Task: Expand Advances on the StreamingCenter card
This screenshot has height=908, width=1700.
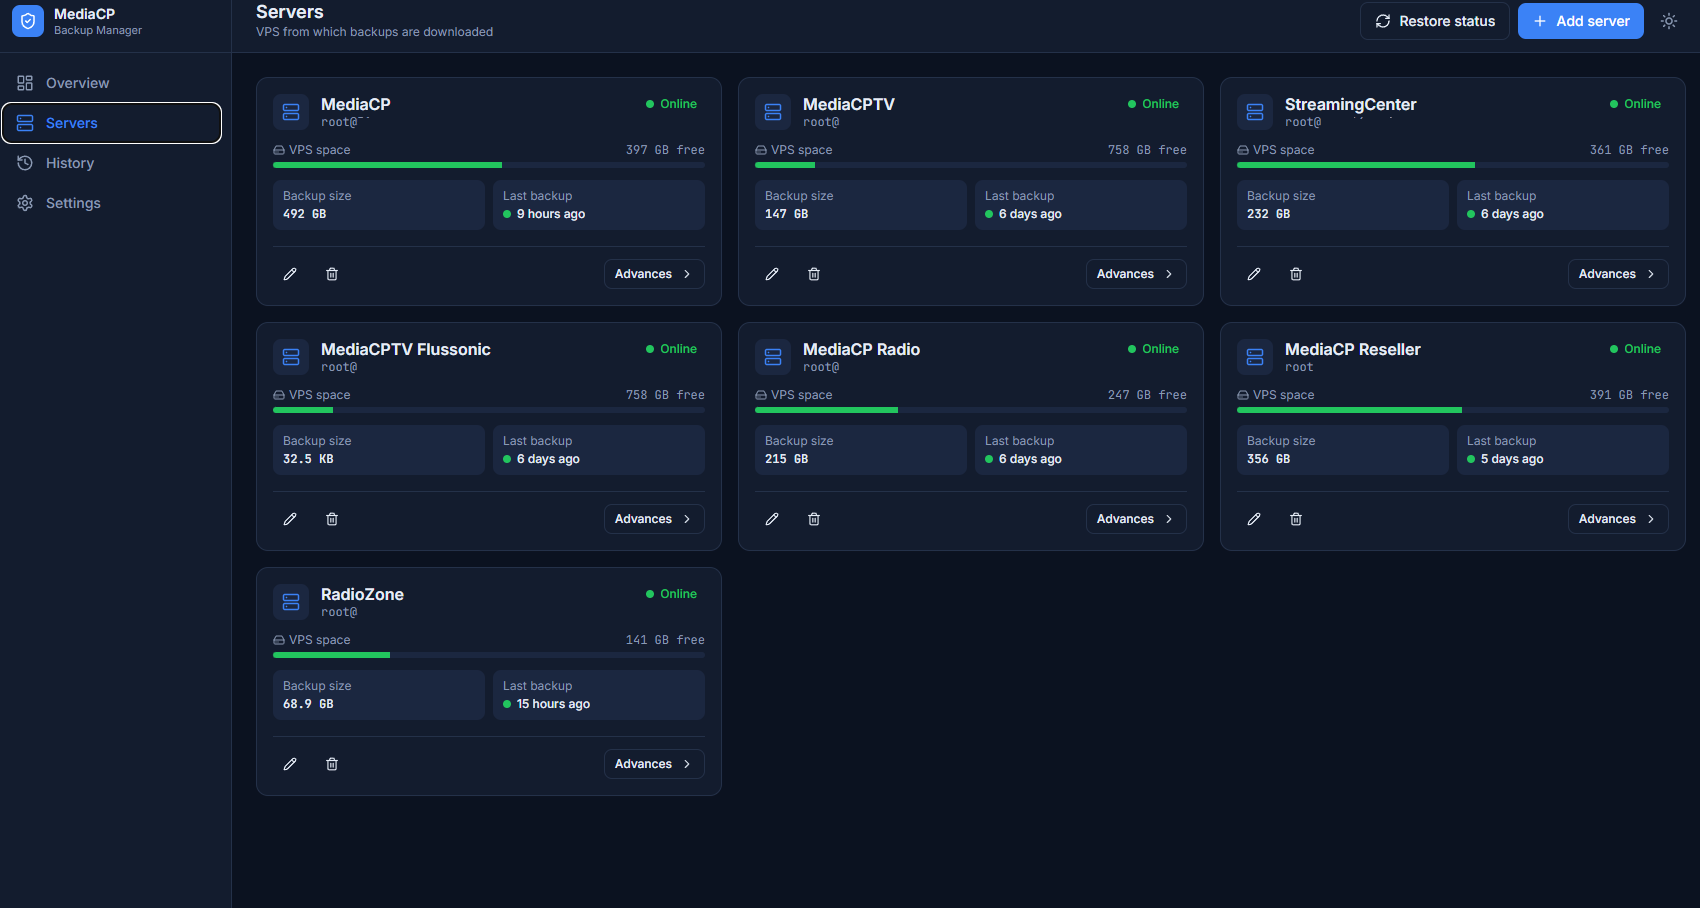Action: [x=1618, y=274]
